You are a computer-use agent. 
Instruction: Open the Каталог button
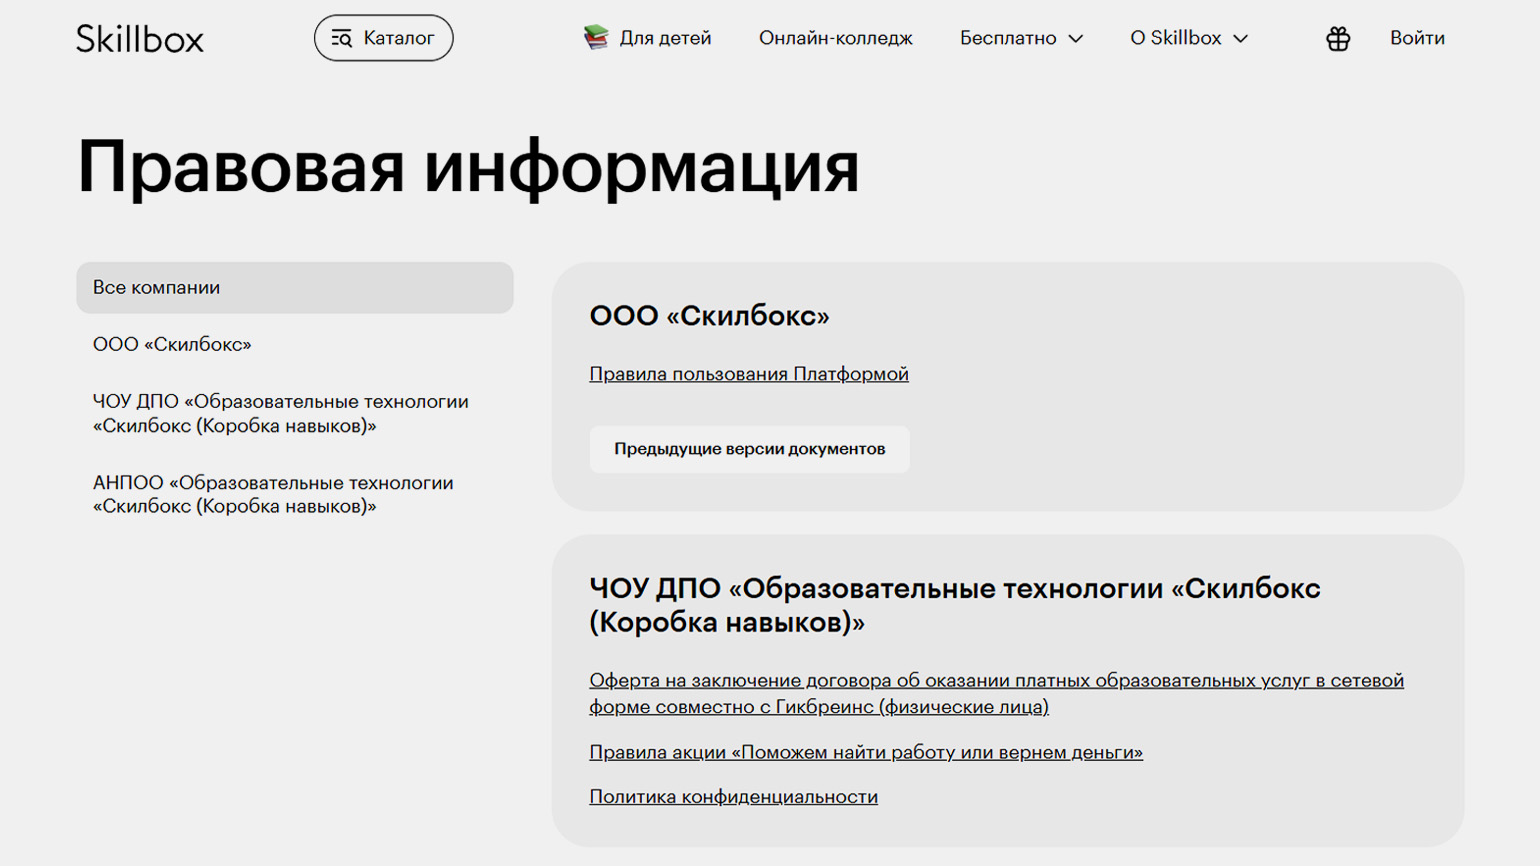click(383, 38)
